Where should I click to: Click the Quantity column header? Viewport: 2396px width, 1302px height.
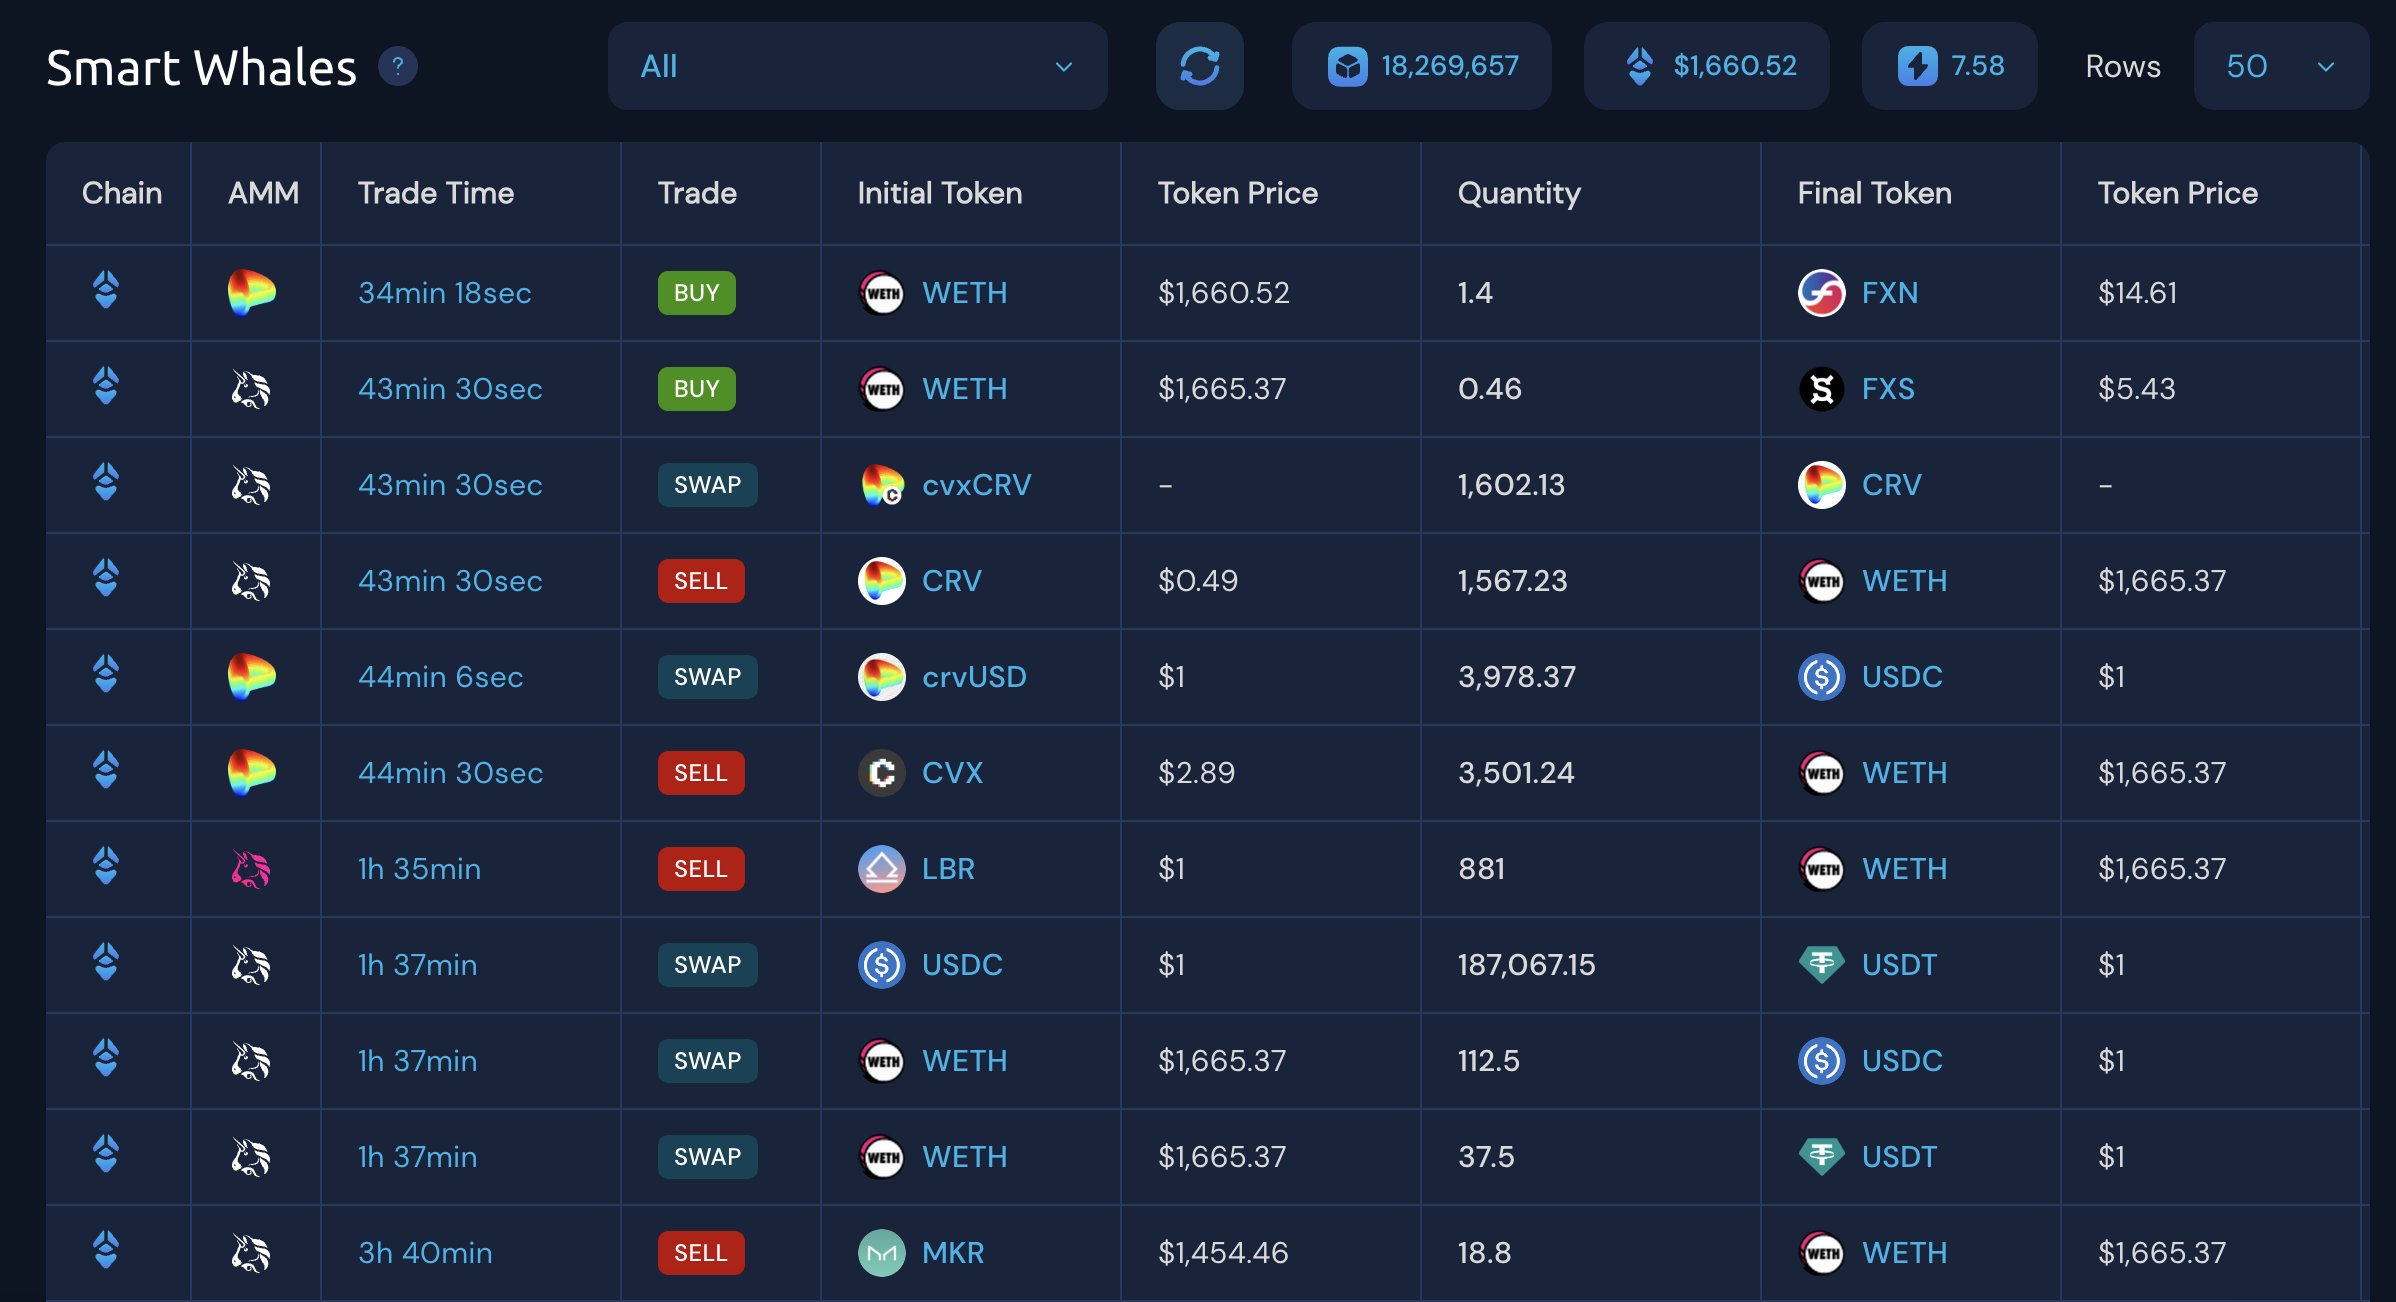pyautogui.click(x=1519, y=193)
